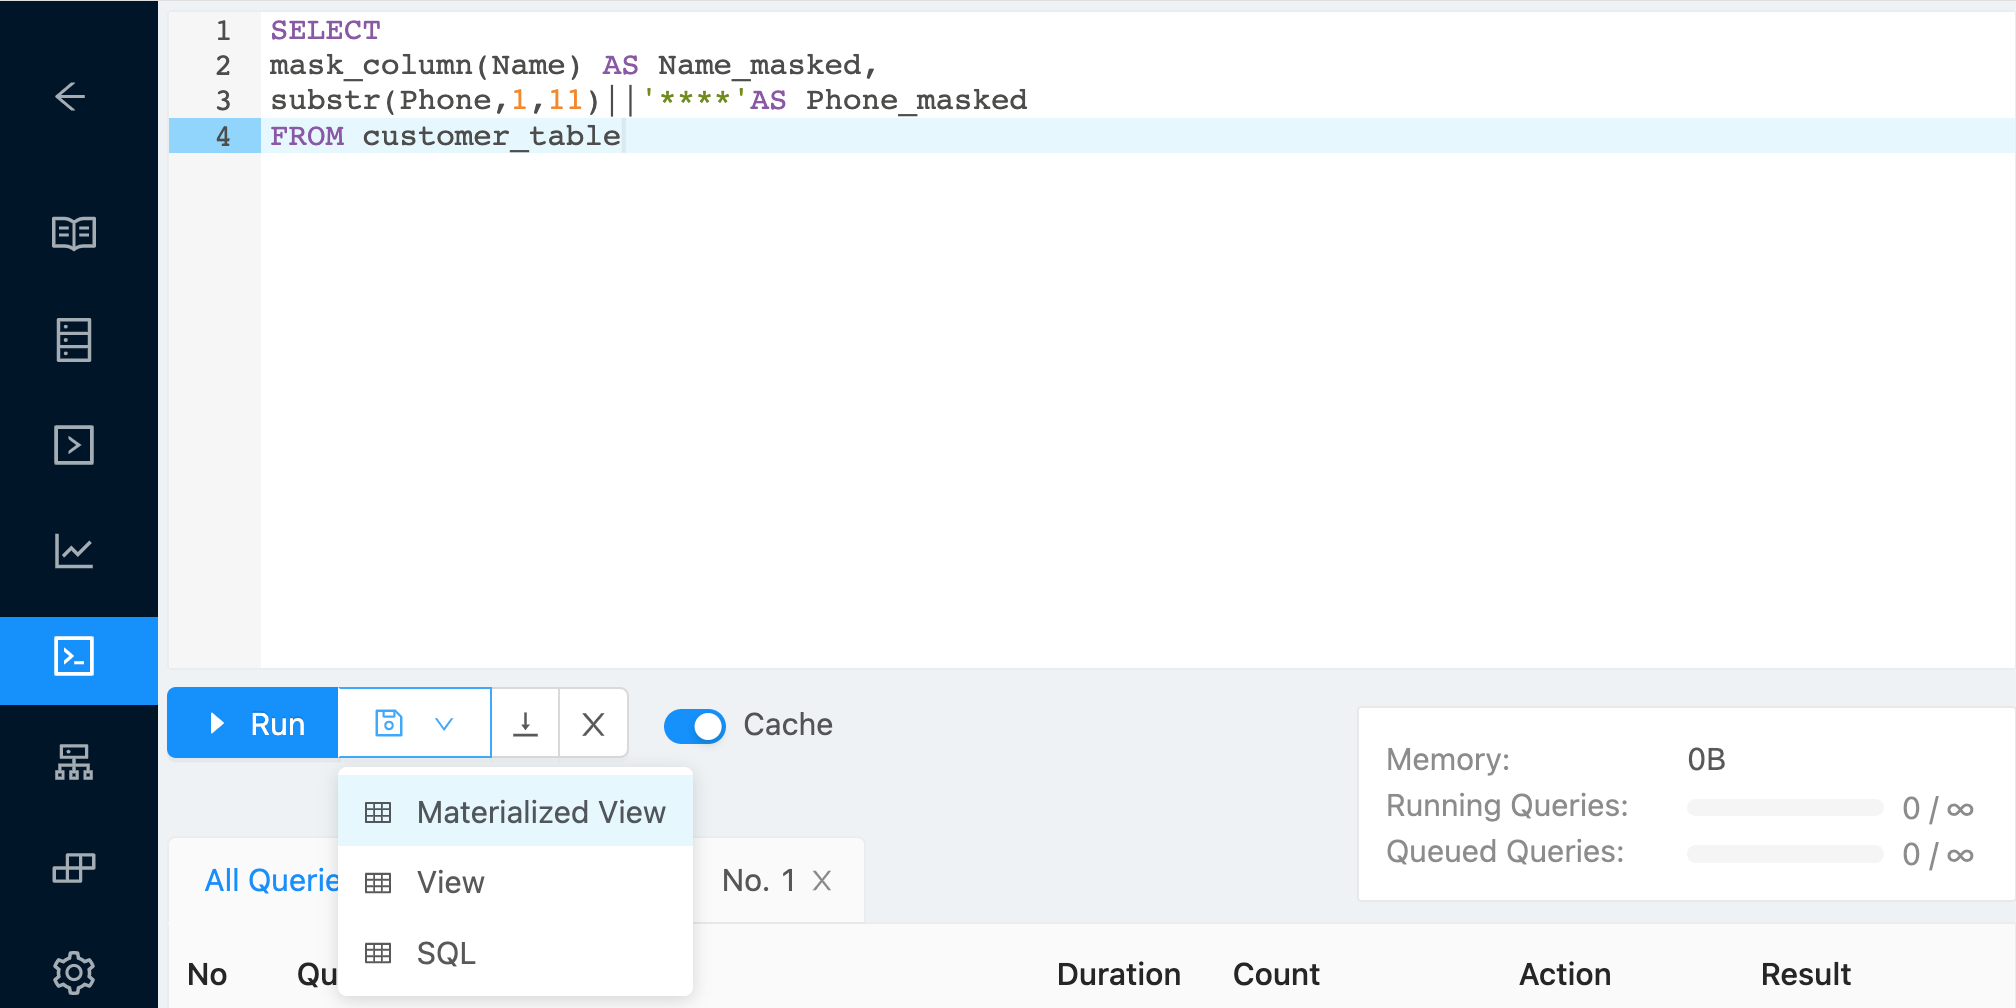Open the query console chevron-box icon
2016x1008 pixels.
coord(74,445)
